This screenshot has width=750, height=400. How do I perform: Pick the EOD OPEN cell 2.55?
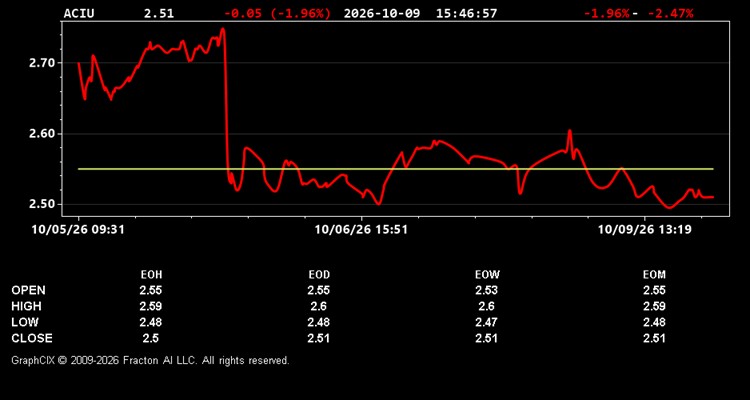[x=319, y=290]
